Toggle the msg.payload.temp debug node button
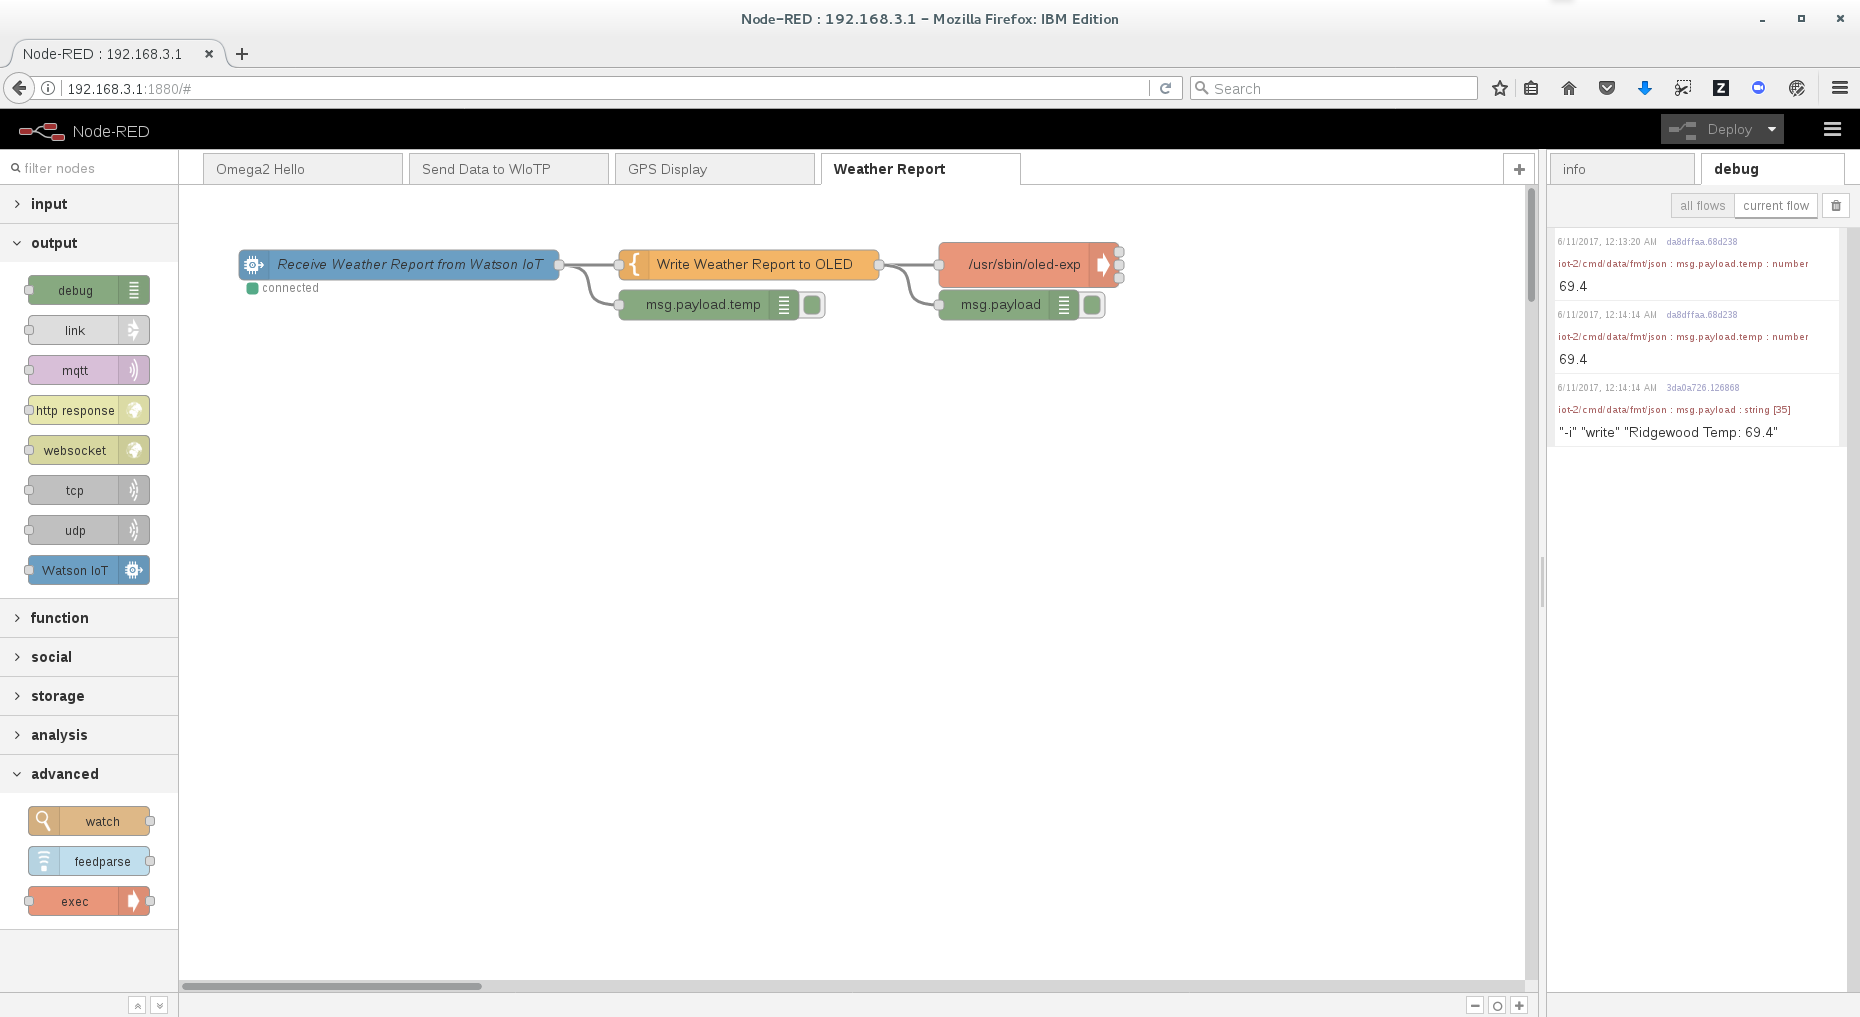 click(x=813, y=305)
